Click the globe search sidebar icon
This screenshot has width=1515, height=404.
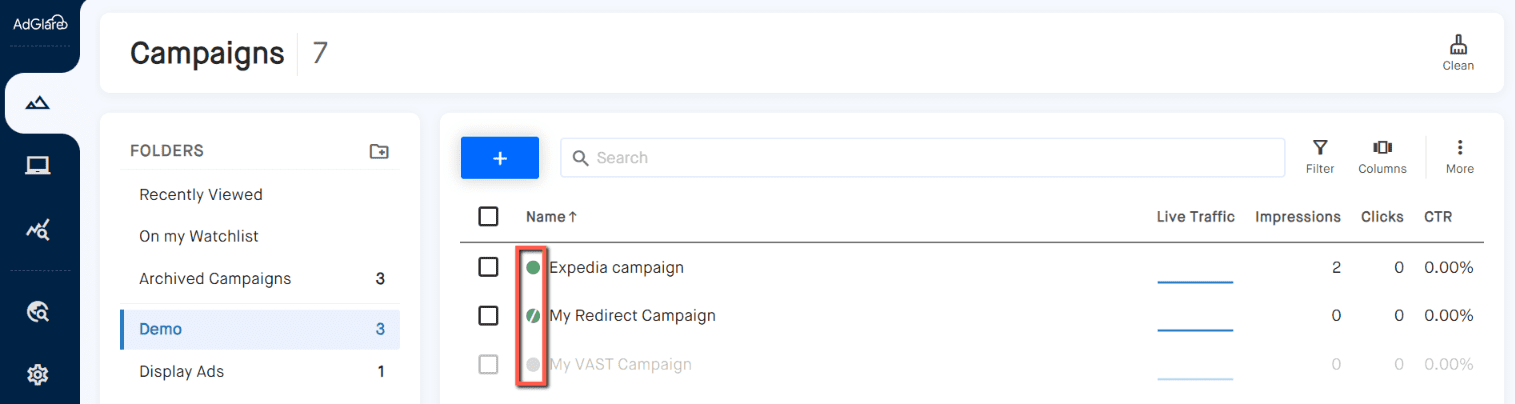38,313
